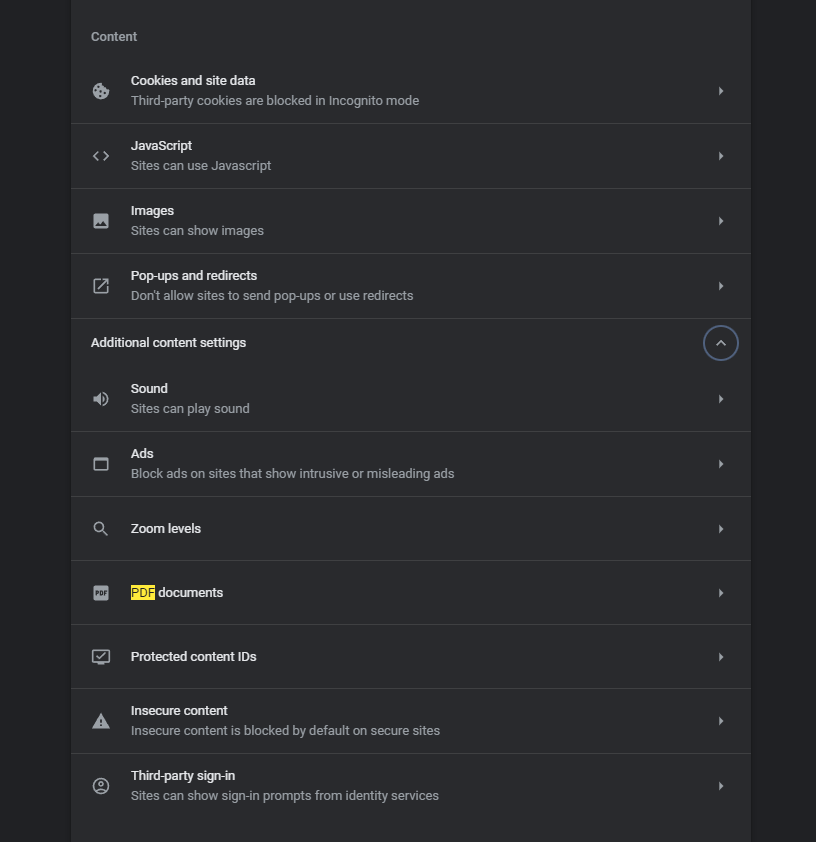Viewport: 816px width, 842px height.
Task: Collapse the Additional content settings section
Action: coord(720,343)
